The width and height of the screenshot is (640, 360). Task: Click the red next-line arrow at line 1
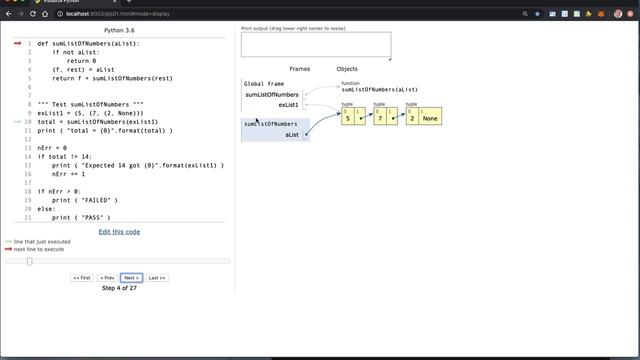[18, 43]
